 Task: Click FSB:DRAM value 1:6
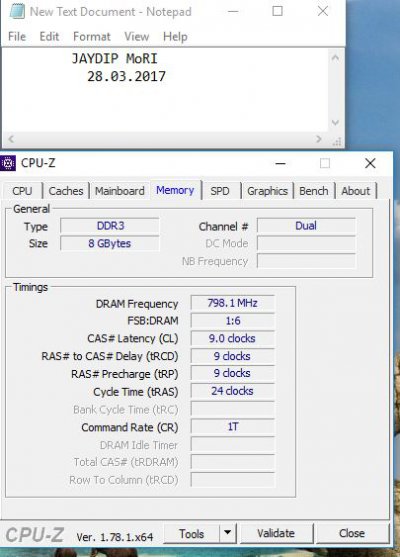coord(233,321)
